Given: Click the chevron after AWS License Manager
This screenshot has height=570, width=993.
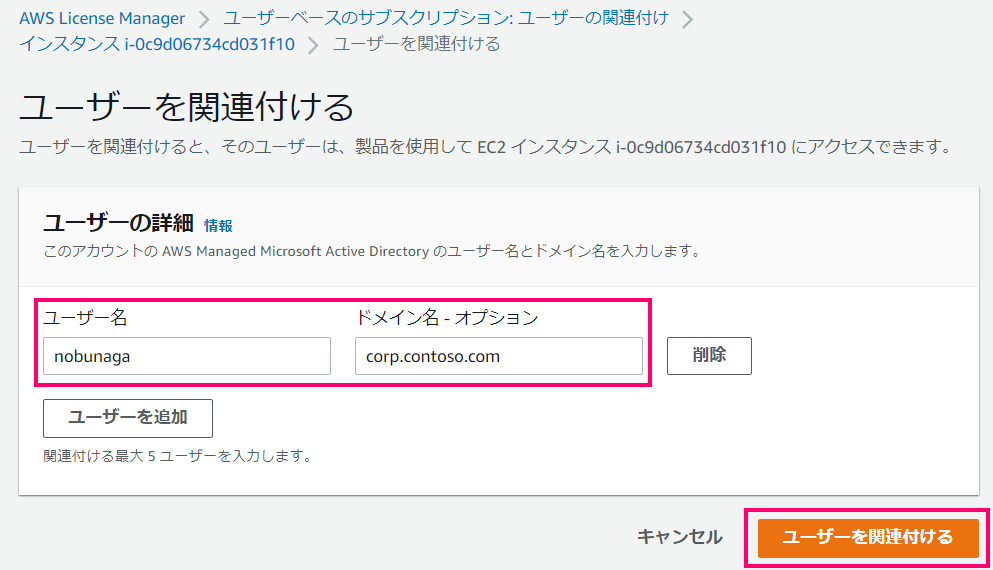Looking at the screenshot, I should [204, 19].
